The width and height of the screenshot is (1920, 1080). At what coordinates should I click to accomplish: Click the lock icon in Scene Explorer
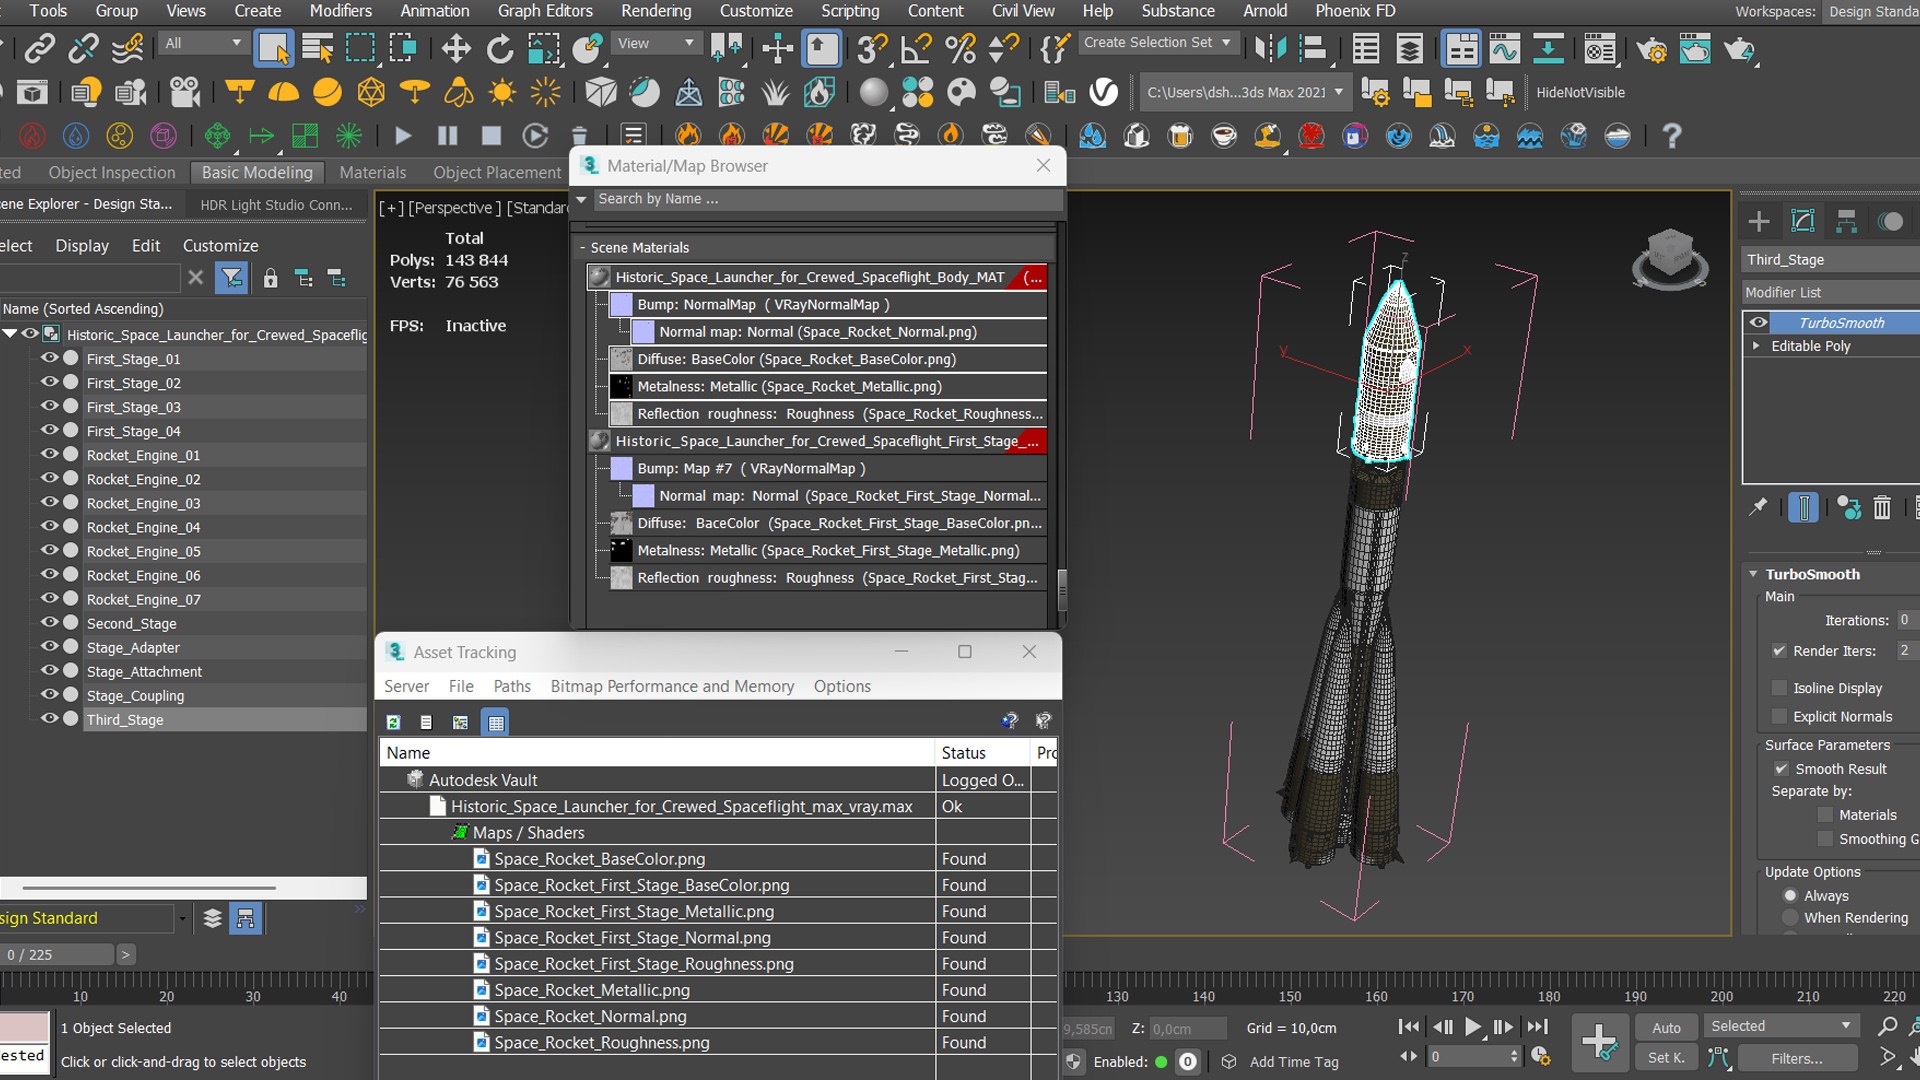270,278
